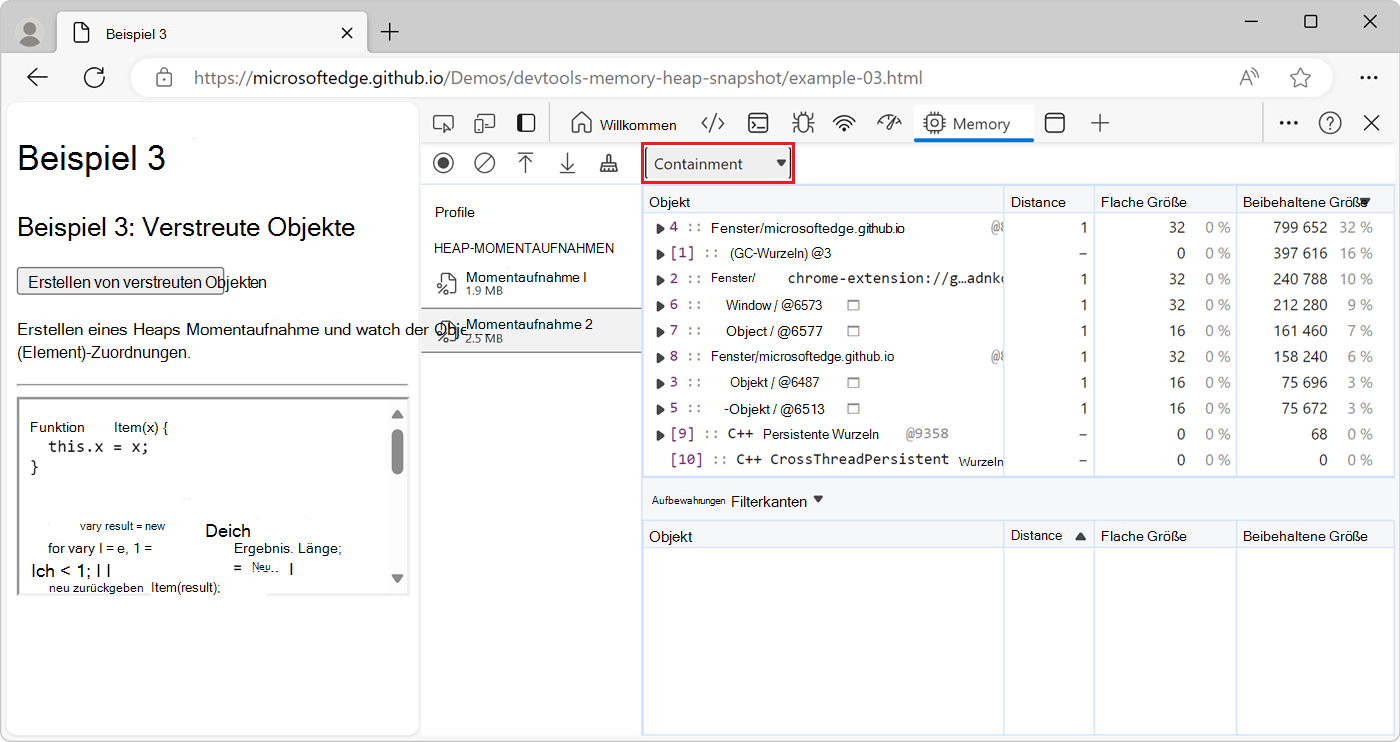Click the load profile upload arrow icon
The height and width of the screenshot is (742, 1400).
[526, 163]
